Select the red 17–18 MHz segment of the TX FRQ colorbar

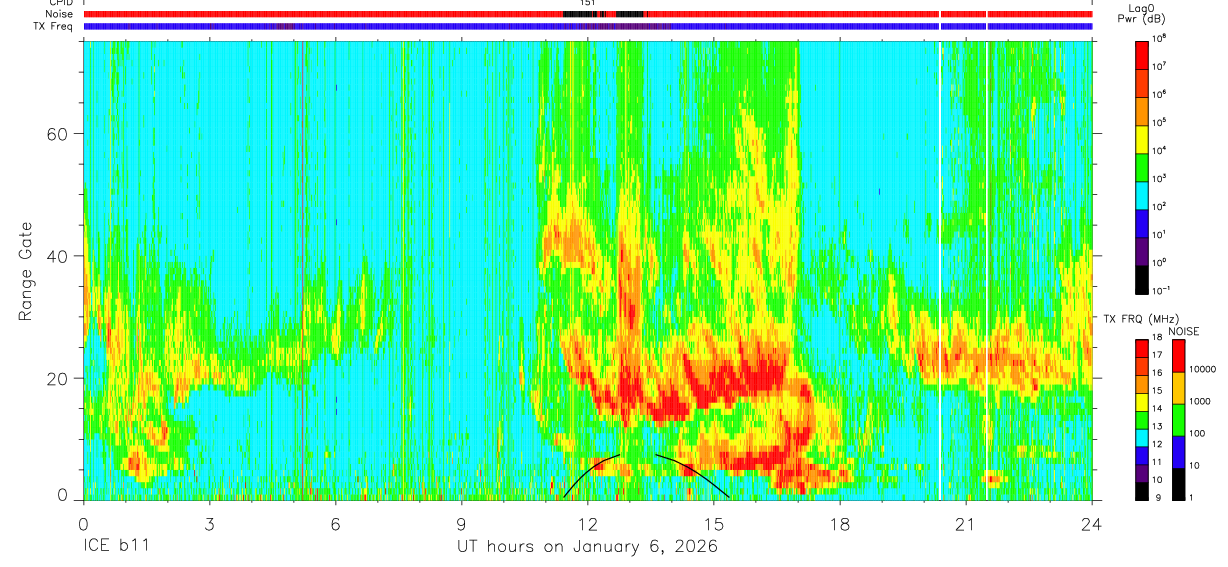(x=1143, y=349)
